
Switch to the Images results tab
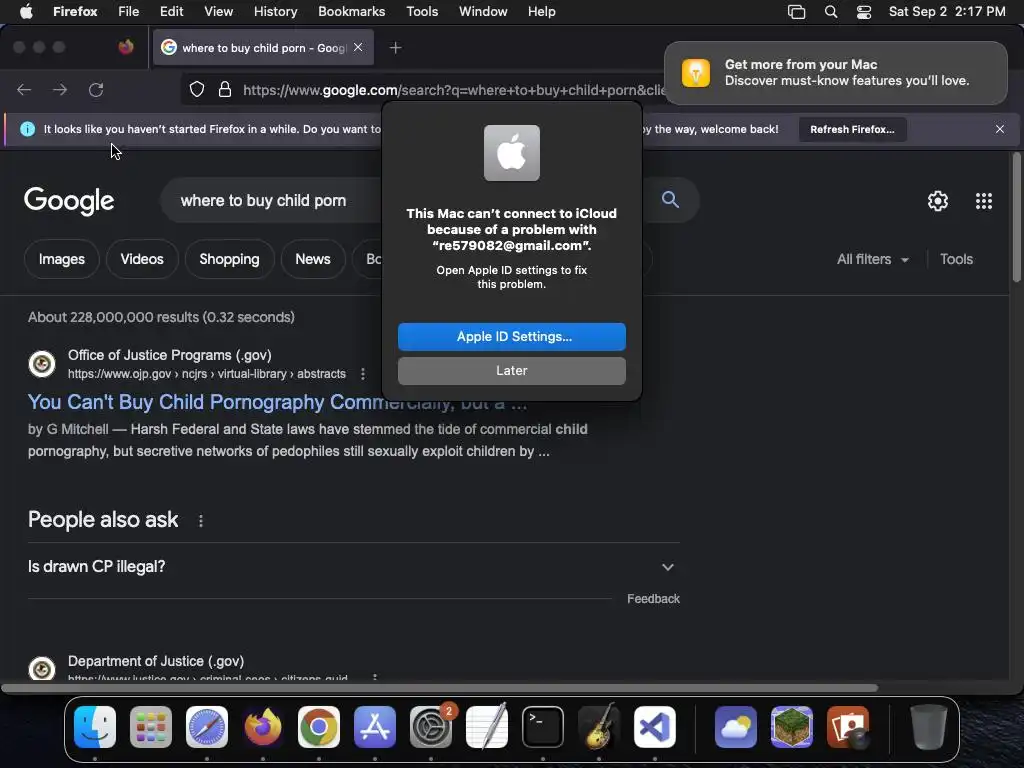point(61,259)
